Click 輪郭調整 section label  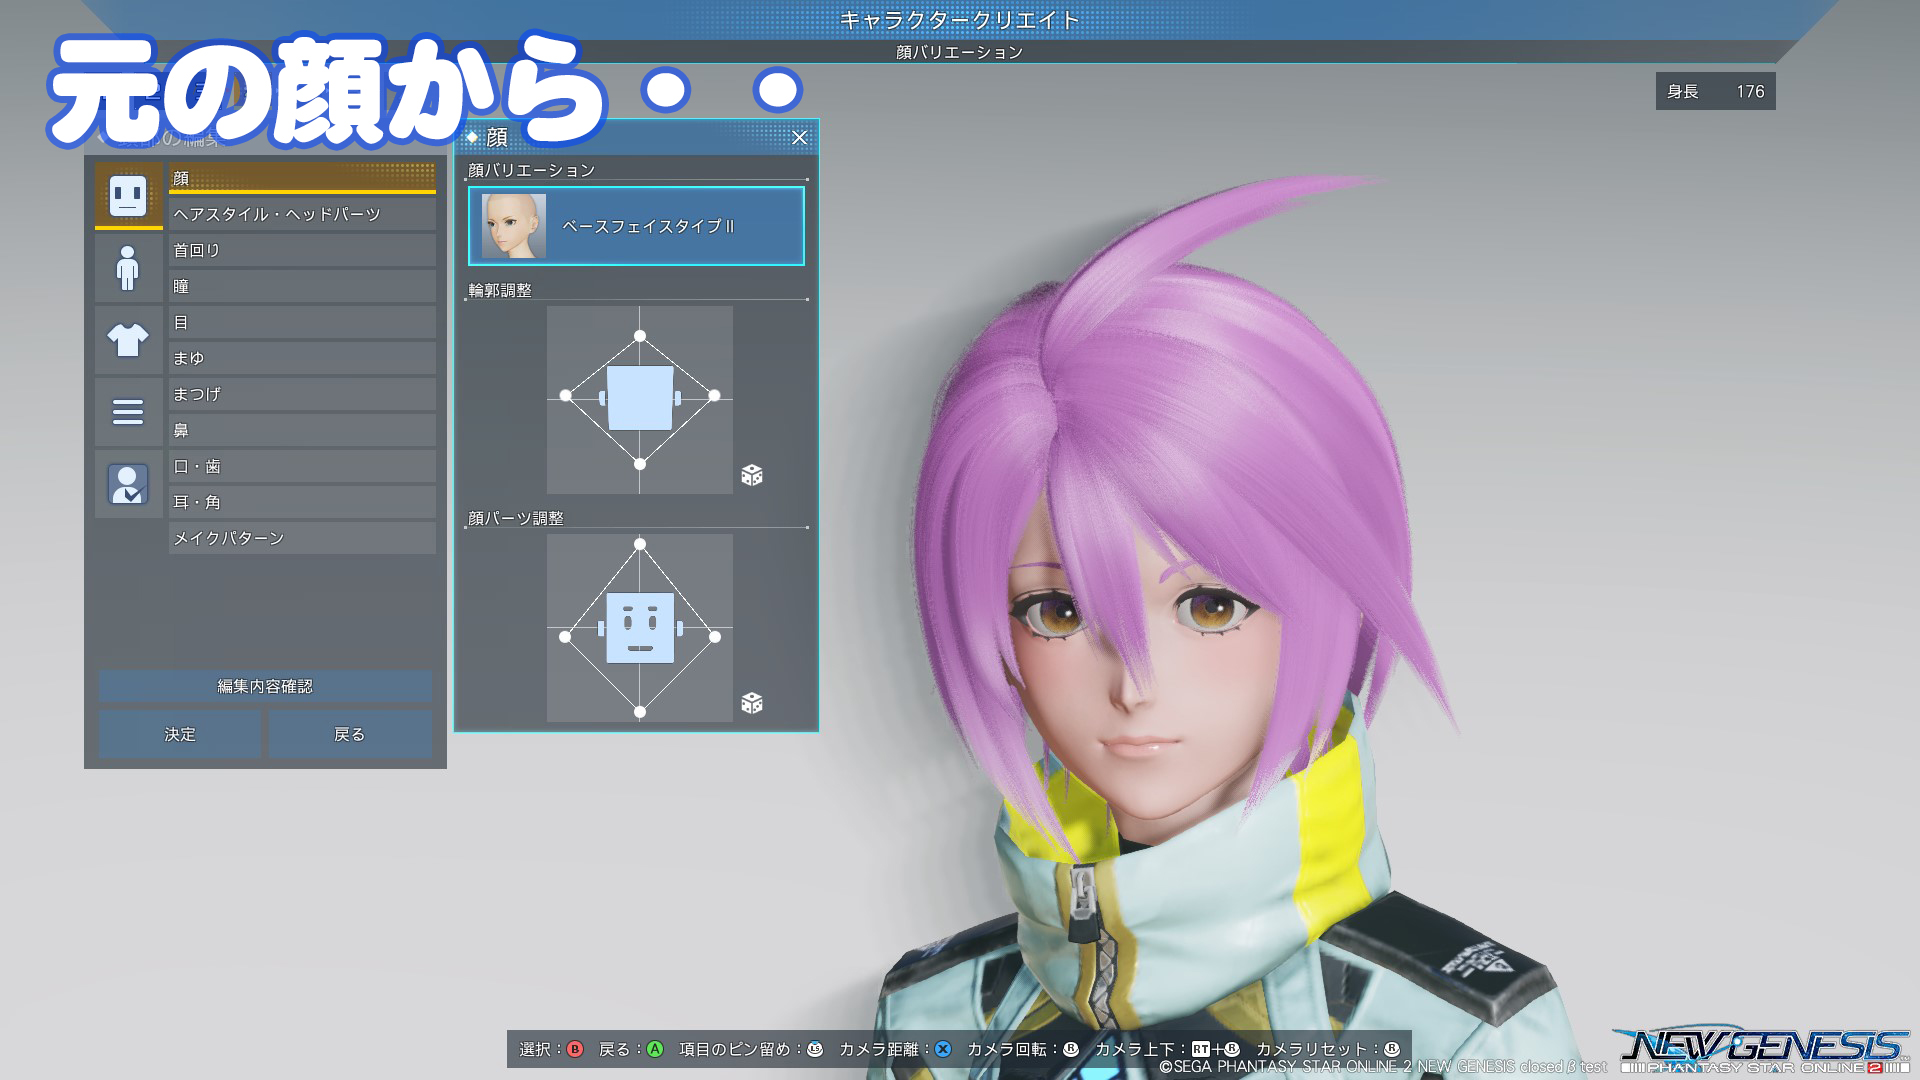point(500,290)
